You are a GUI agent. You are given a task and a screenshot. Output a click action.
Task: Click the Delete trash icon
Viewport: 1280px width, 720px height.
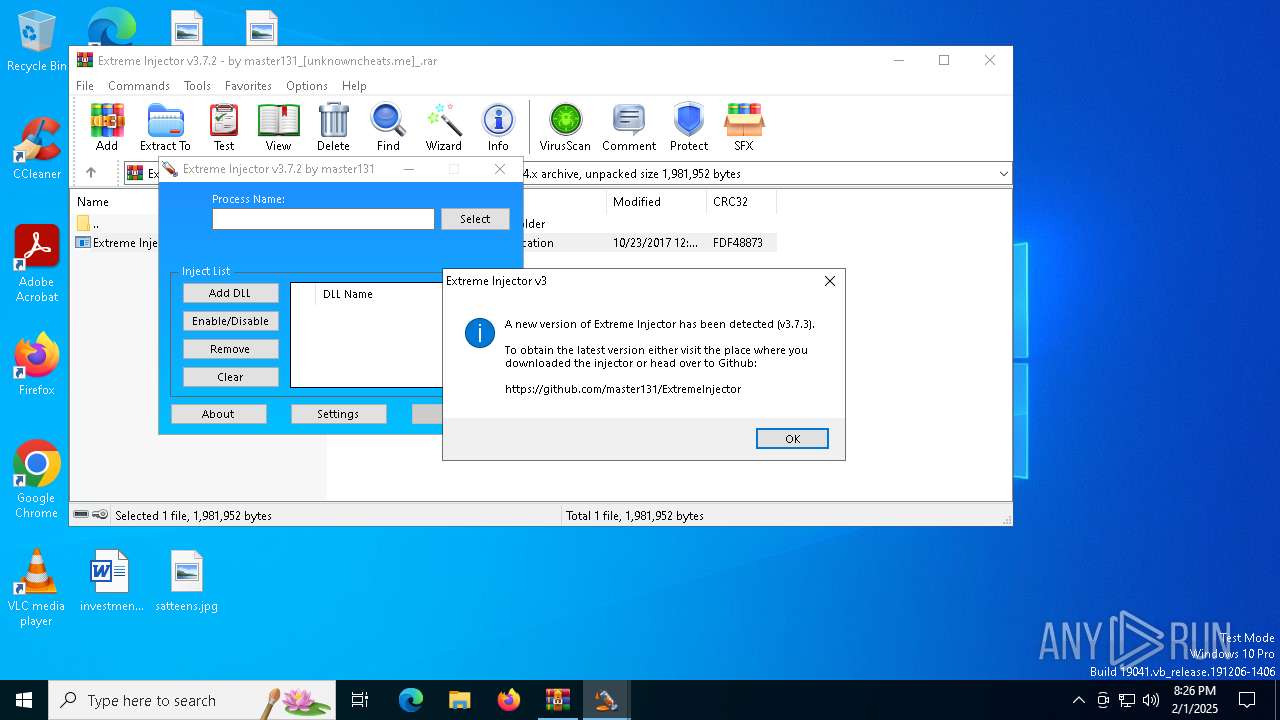333,127
